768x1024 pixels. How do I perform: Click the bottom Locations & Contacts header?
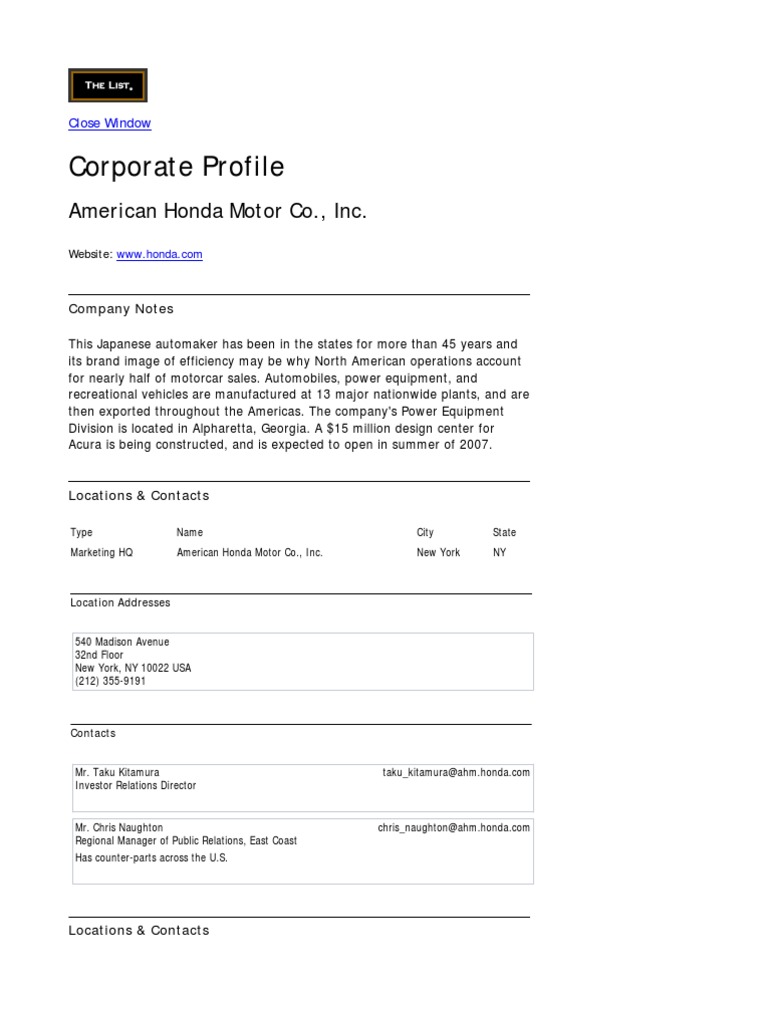pyautogui.click(x=139, y=930)
